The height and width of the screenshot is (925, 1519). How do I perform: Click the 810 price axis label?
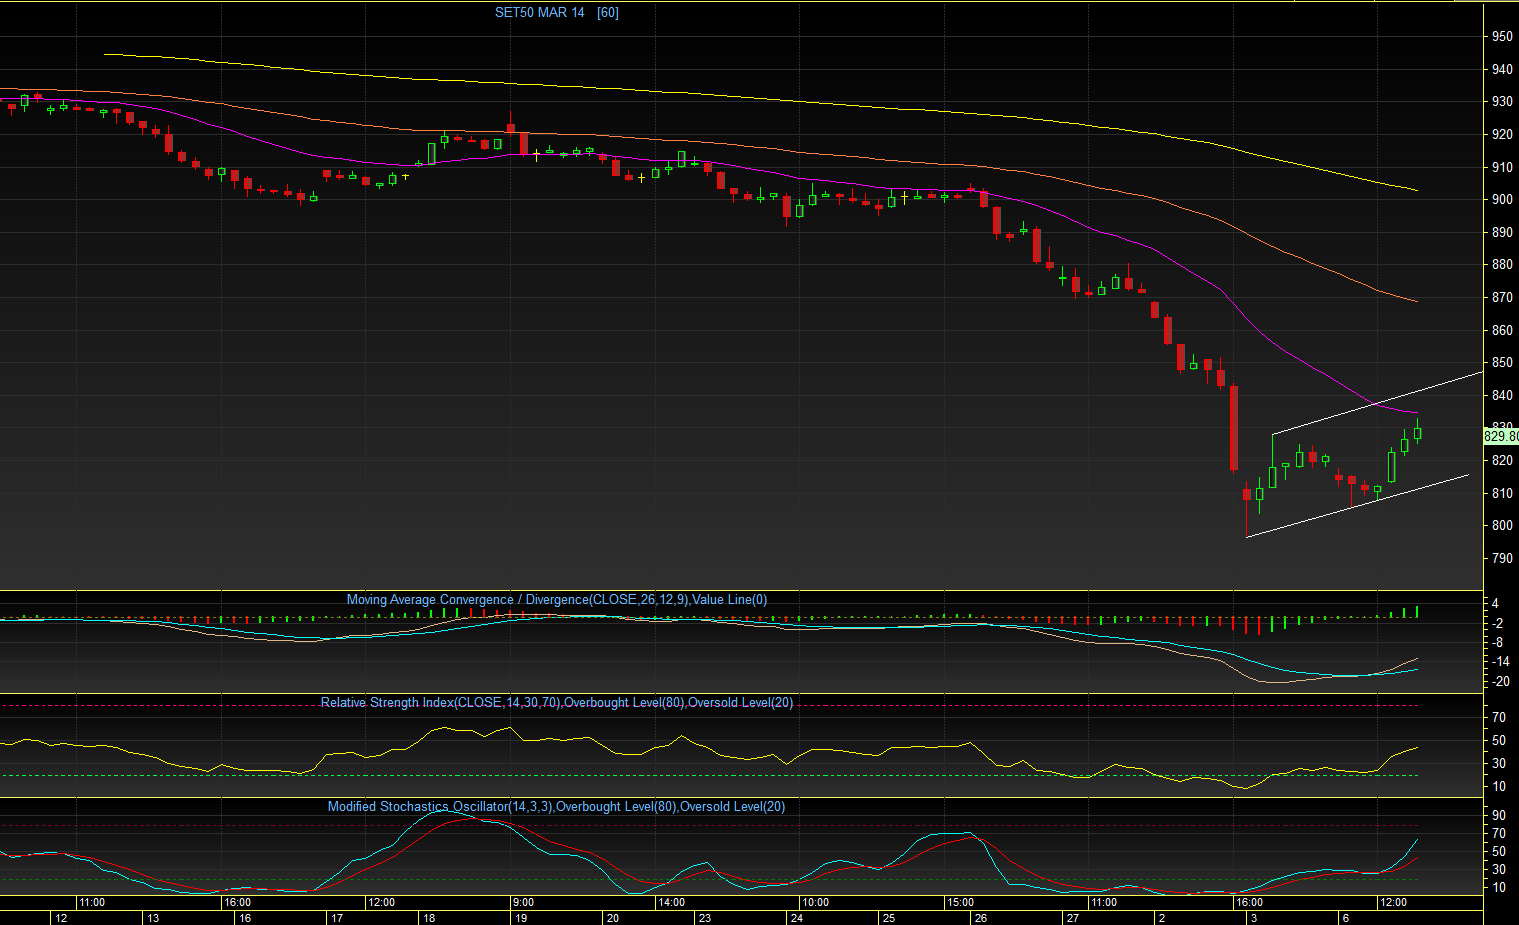coord(1502,494)
